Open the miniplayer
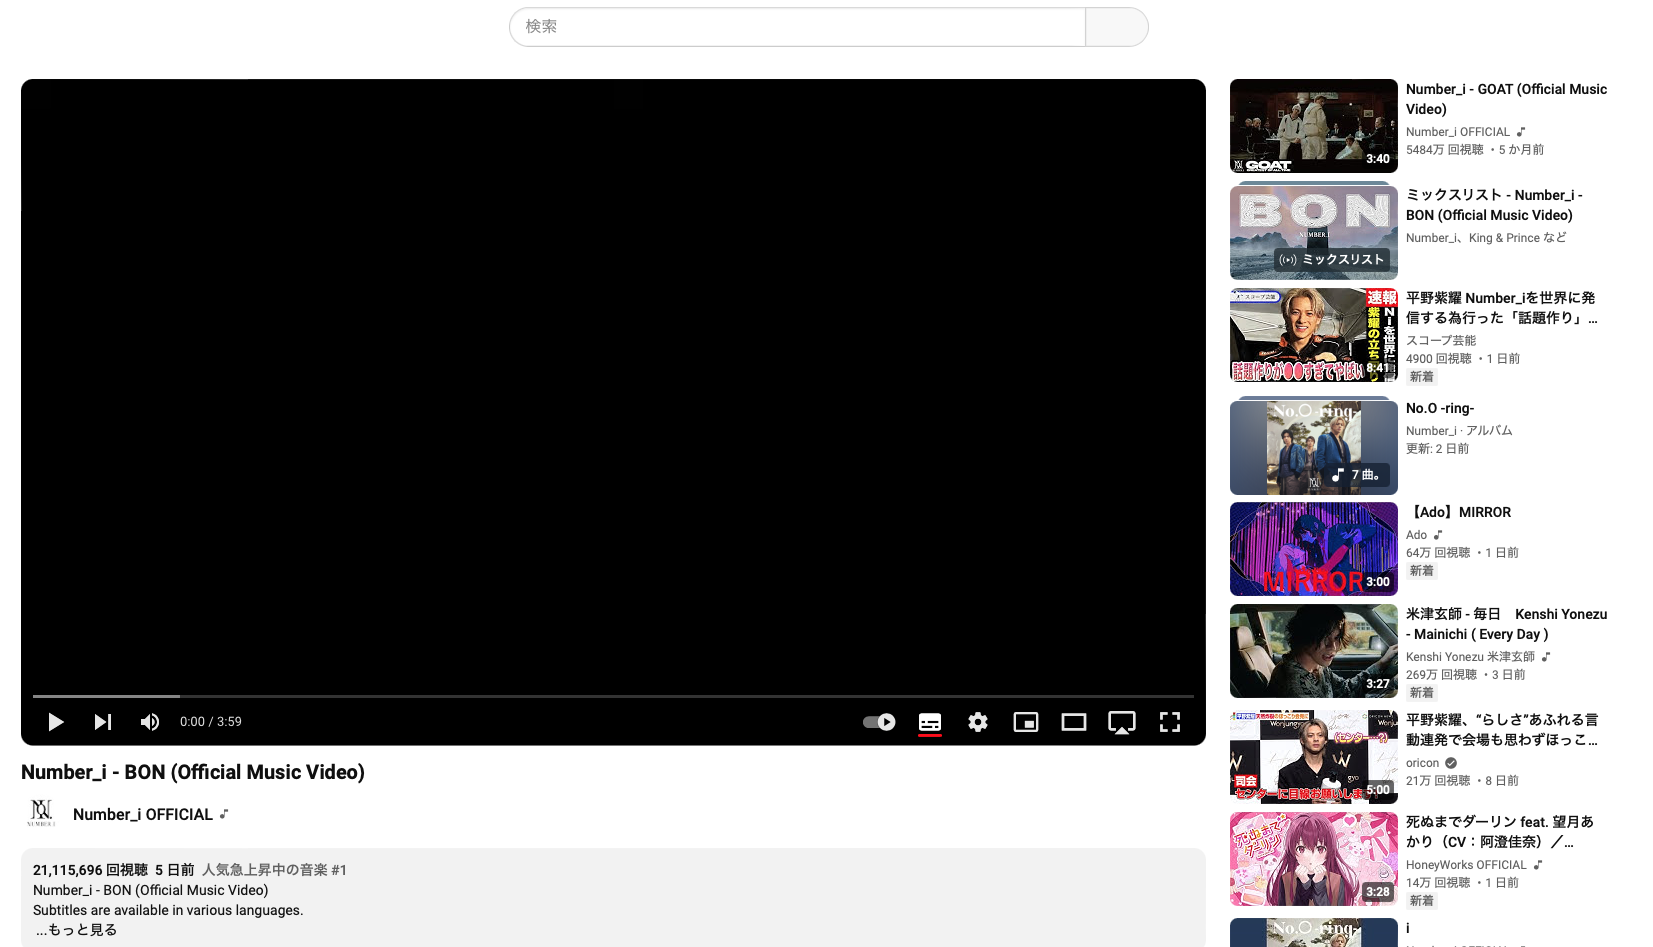 (1026, 722)
